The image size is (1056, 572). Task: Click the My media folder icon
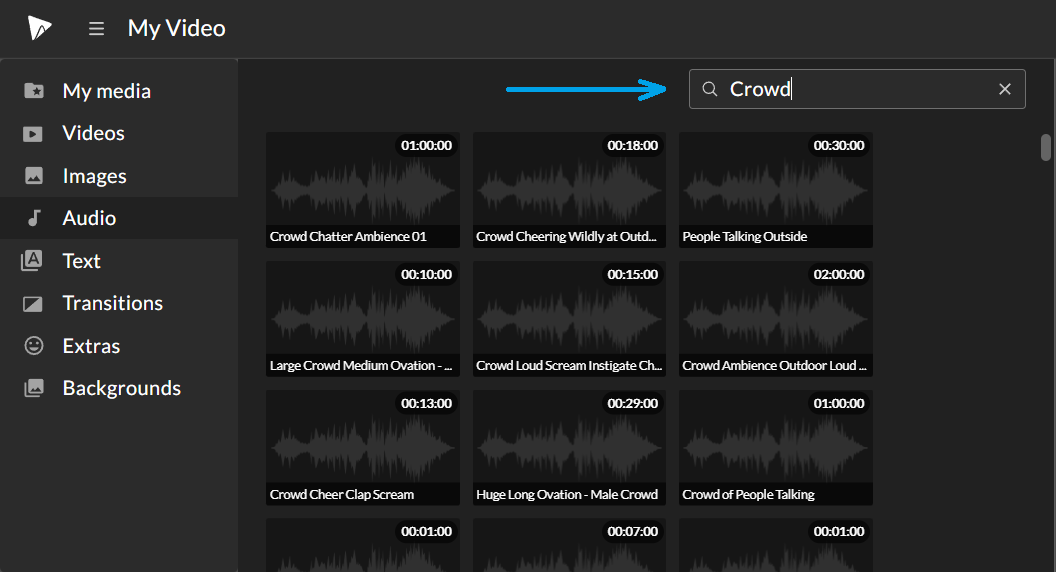(x=34, y=90)
